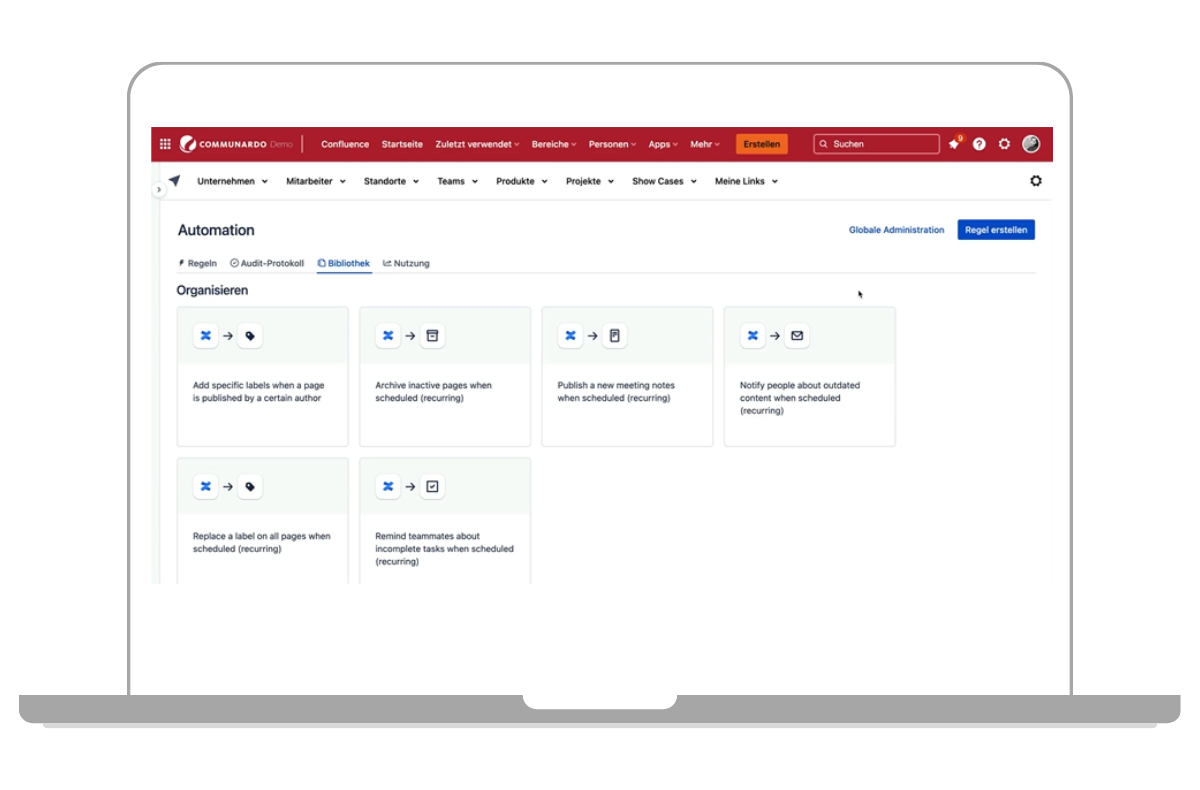Click the archive icon on the Archive inactive pages card
The width and height of the screenshot is (1200, 790).
pos(432,335)
